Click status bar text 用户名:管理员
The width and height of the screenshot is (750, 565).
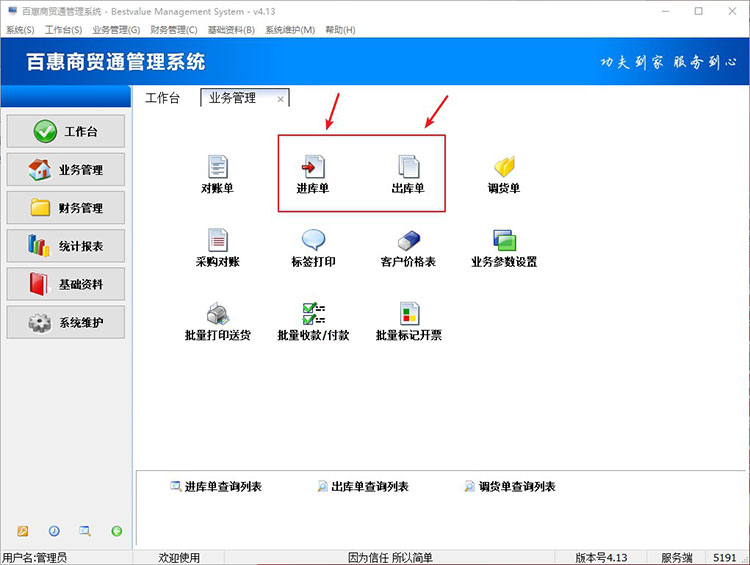pos(34,558)
